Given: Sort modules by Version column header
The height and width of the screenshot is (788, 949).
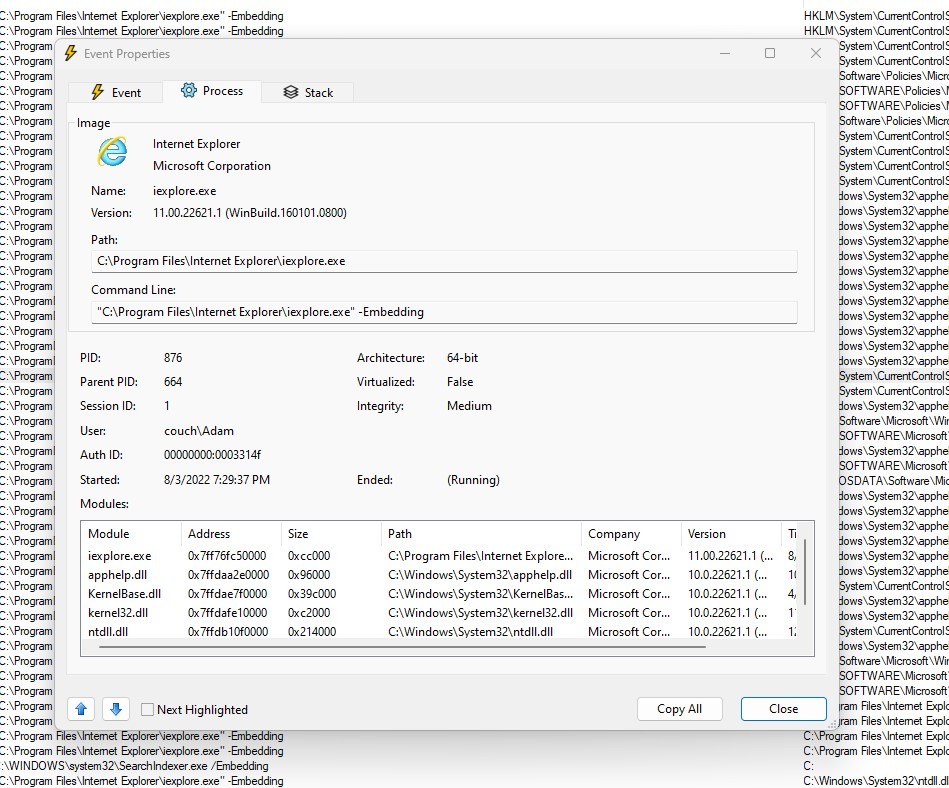Looking at the screenshot, I should 731,534.
